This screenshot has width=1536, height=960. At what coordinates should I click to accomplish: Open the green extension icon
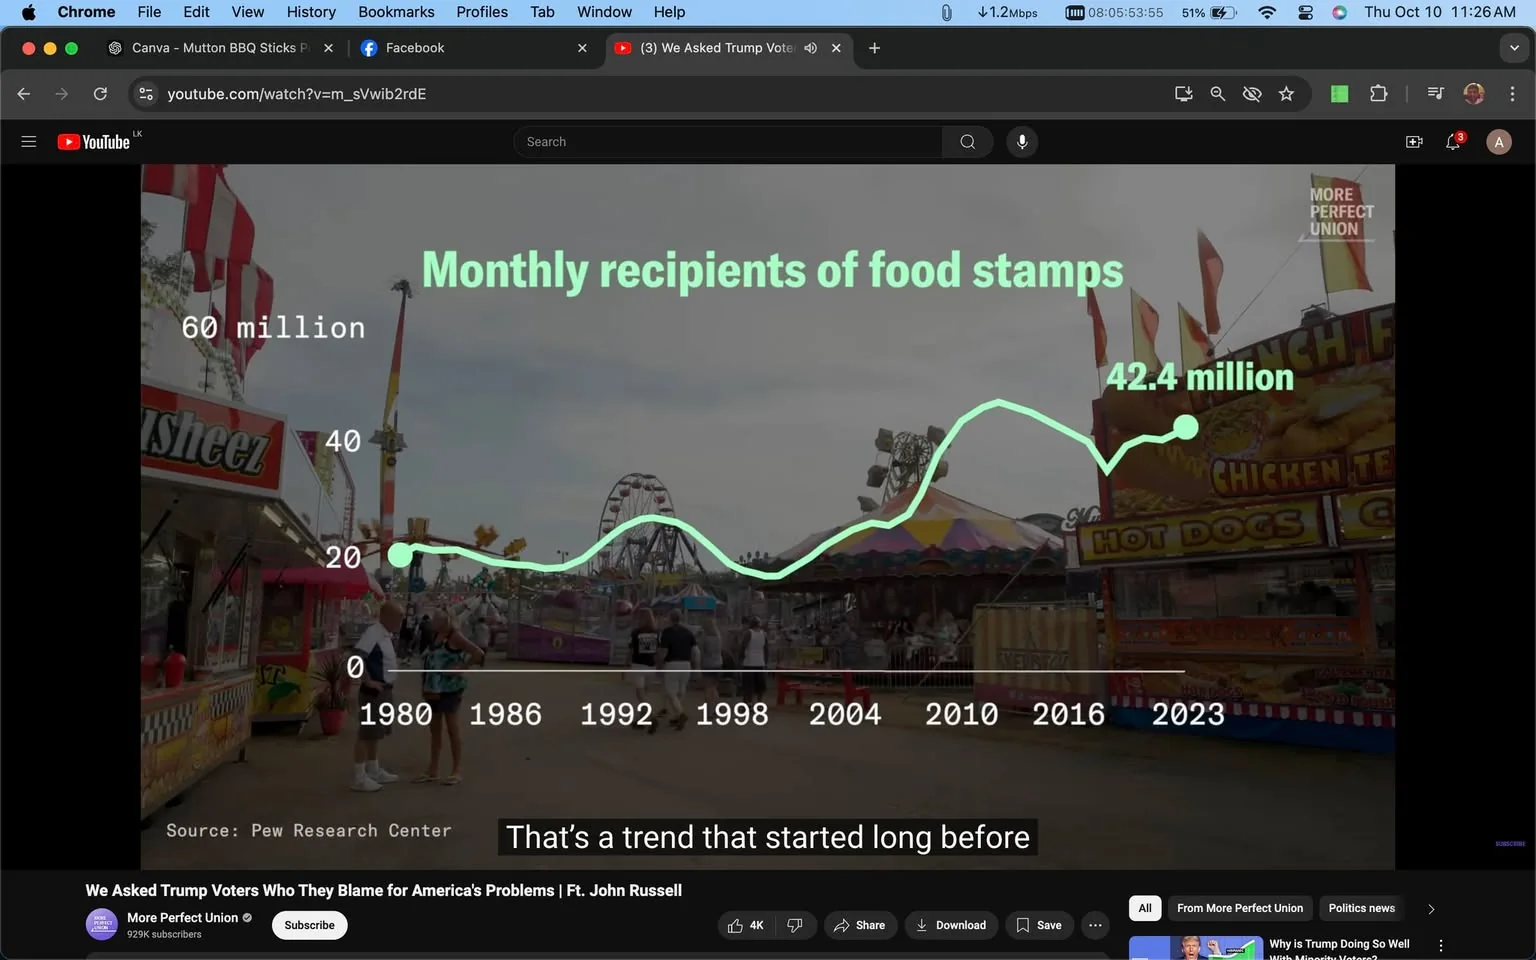[x=1340, y=94]
